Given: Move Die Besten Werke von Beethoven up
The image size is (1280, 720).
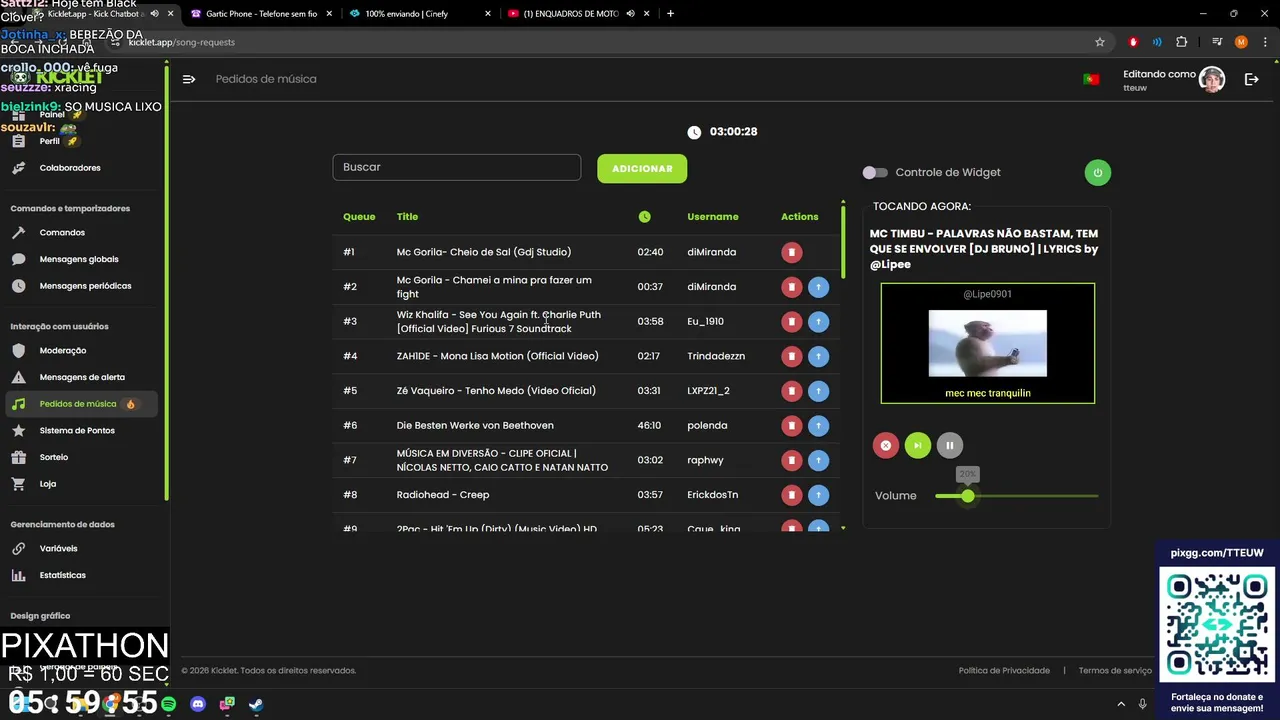Looking at the screenshot, I should (x=818, y=425).
